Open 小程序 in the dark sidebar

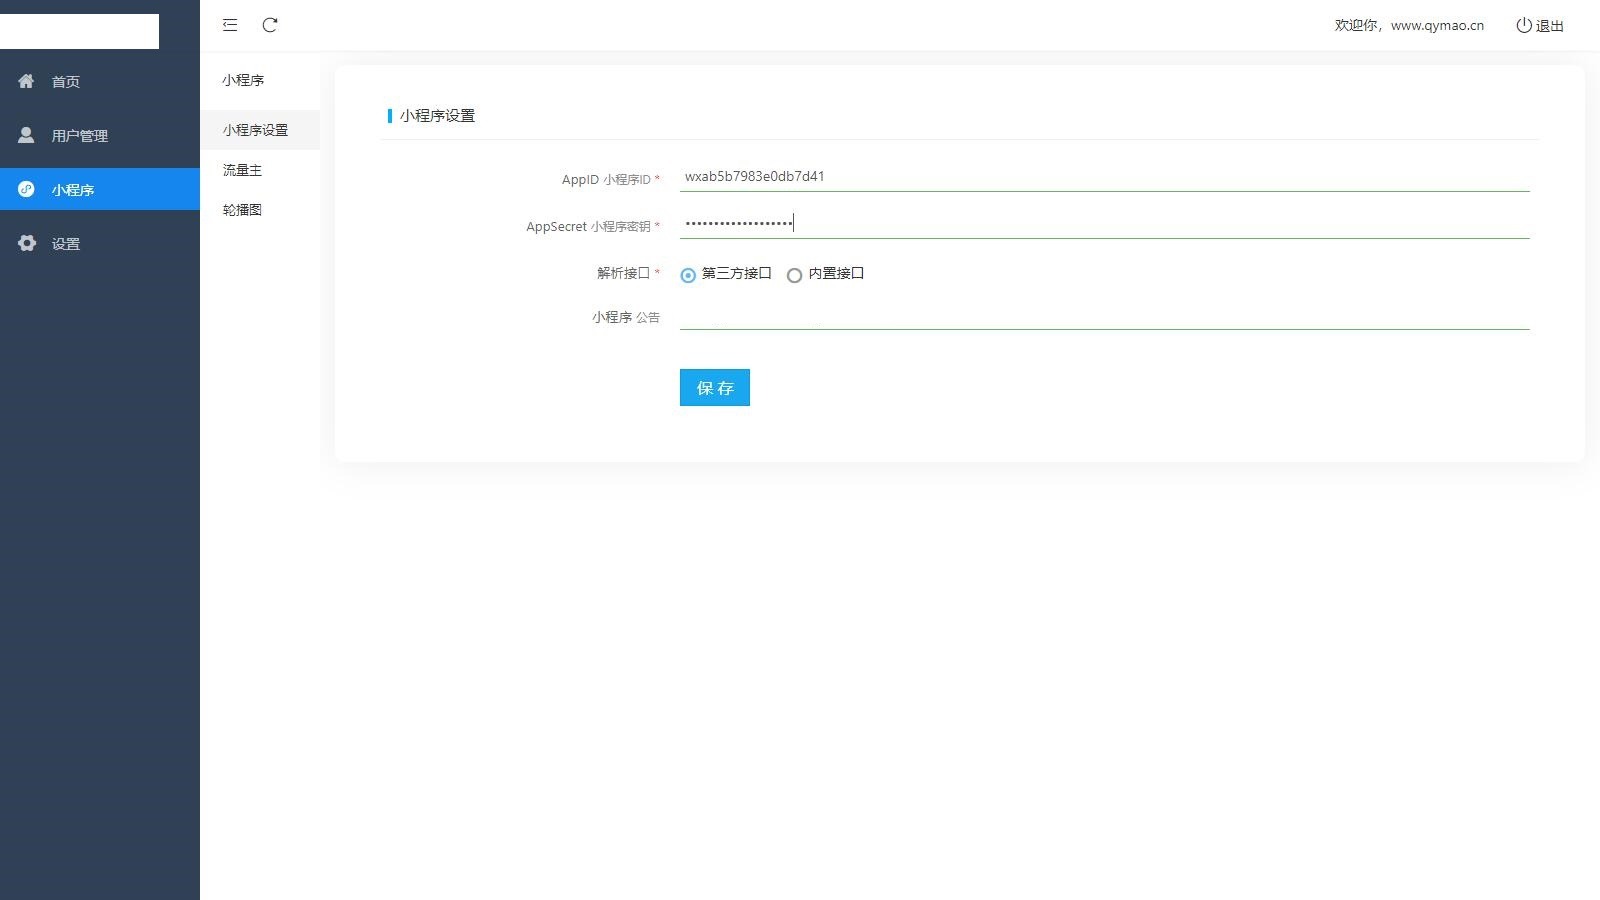[x=100, y=189]
